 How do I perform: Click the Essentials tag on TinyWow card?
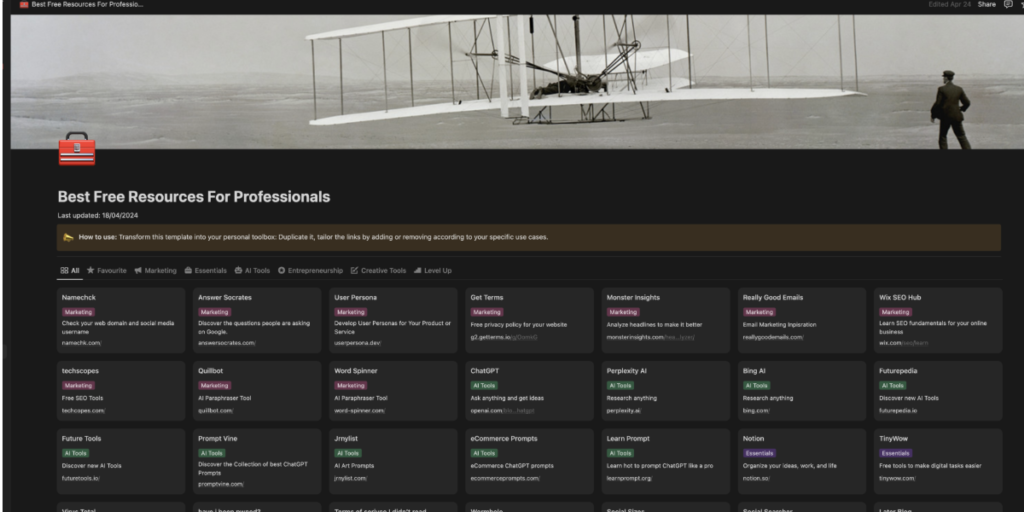[895, 453]
